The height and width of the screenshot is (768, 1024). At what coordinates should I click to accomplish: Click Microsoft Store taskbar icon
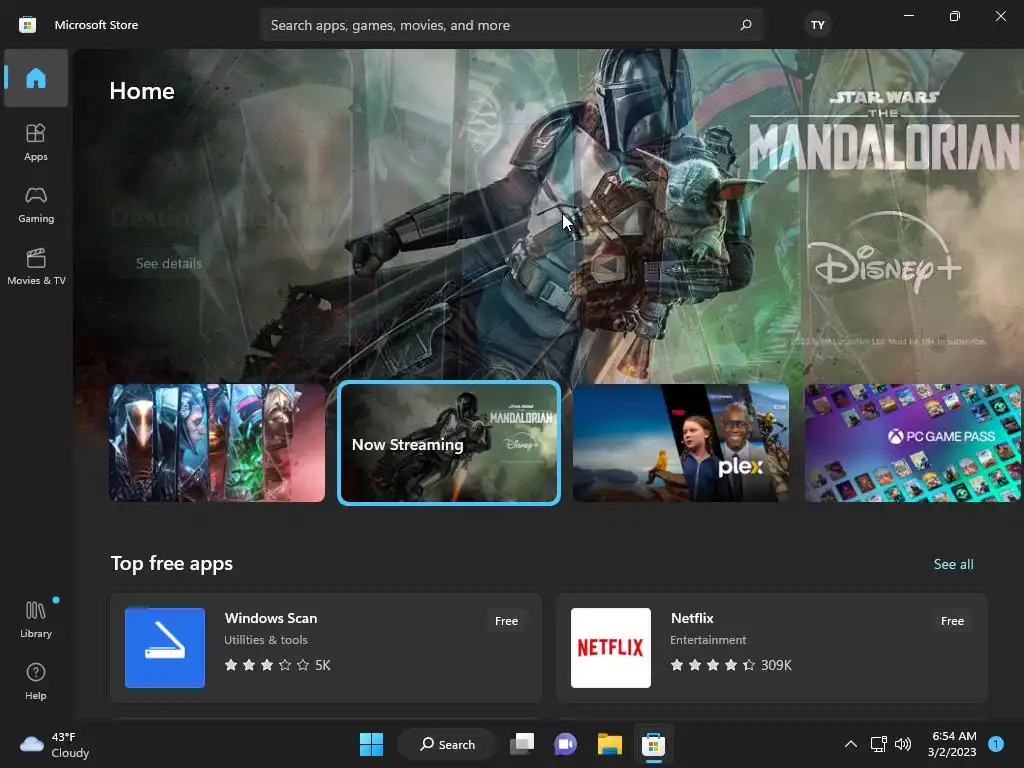coord(653,744)
